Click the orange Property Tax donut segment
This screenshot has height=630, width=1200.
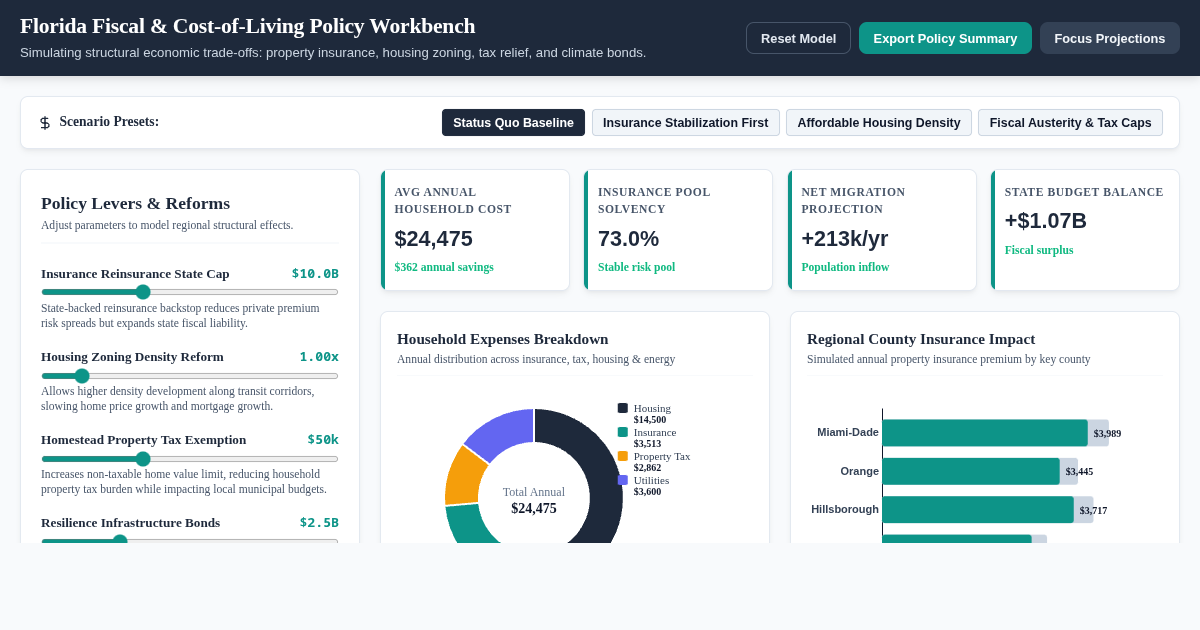tap(462, 476)
